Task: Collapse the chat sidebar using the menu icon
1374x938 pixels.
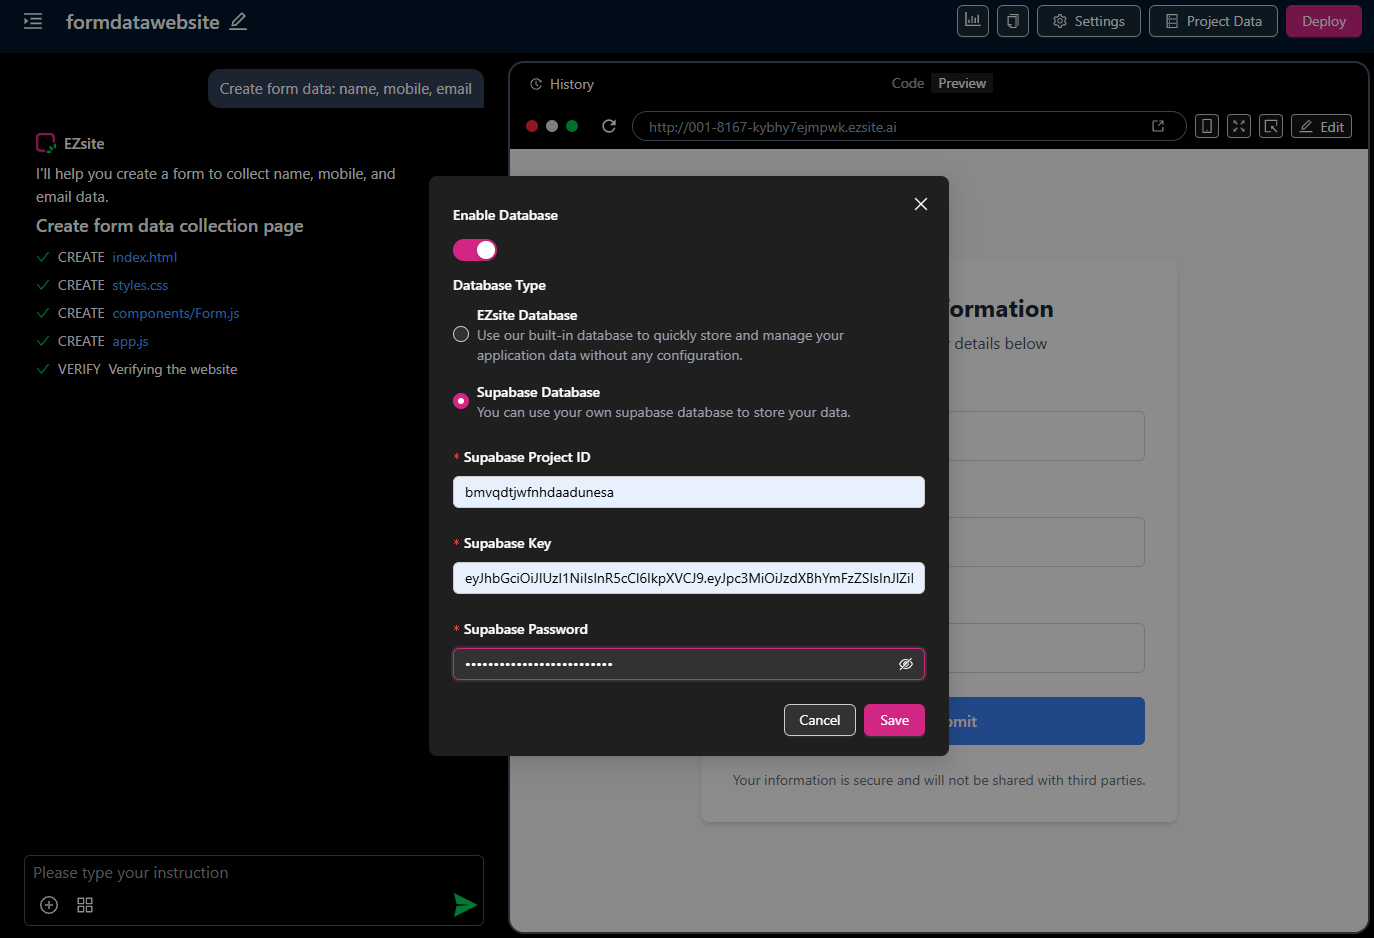Action: (x=33, y=21)
